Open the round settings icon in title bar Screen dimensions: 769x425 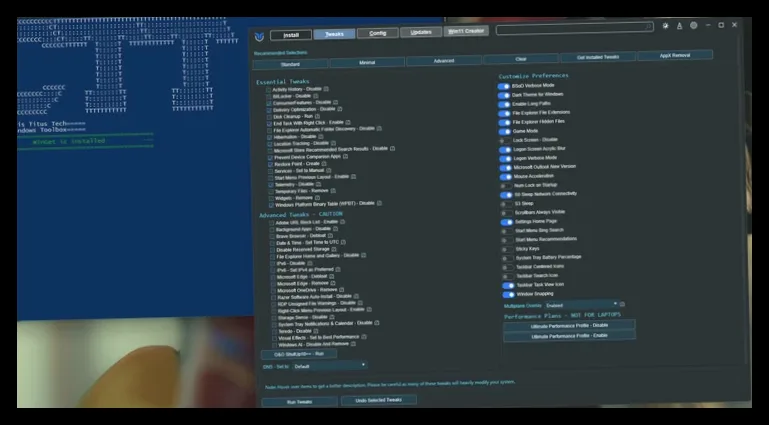[x=693, y=25]
